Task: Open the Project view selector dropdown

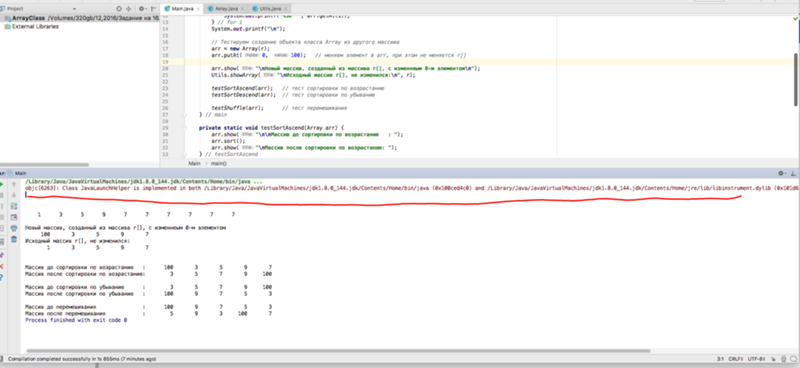Action: (x=74, y=9)
